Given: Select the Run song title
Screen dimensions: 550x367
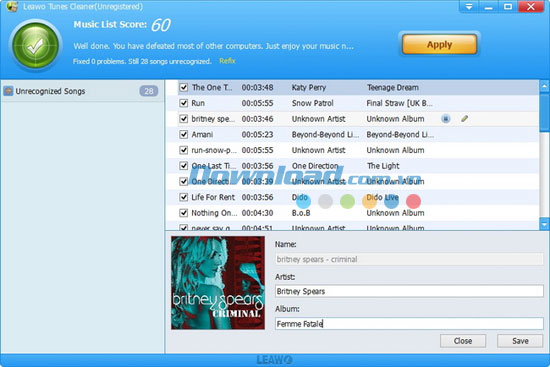Looking at the screenshot, I should click(x=198, y=103).
